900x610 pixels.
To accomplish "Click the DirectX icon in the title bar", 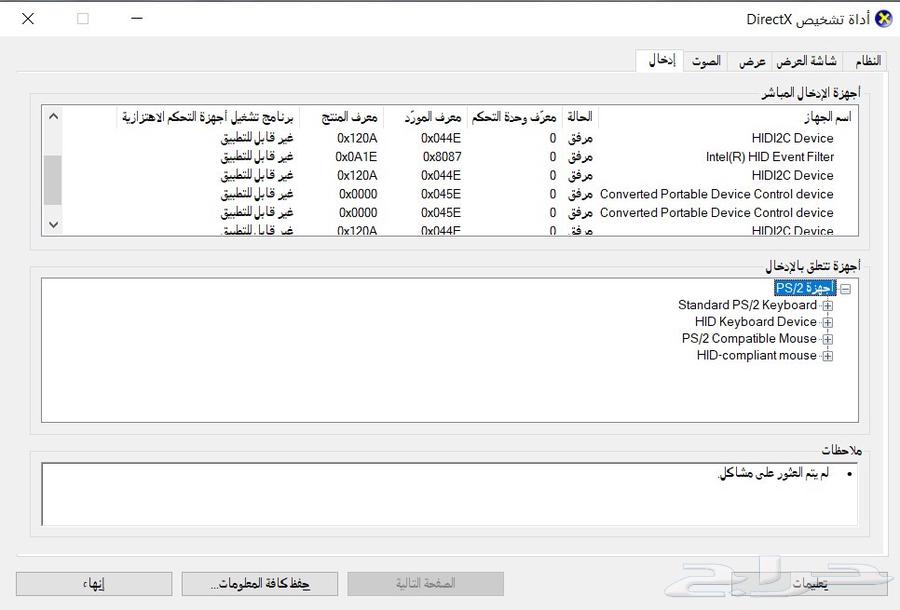I will (884, 17).
